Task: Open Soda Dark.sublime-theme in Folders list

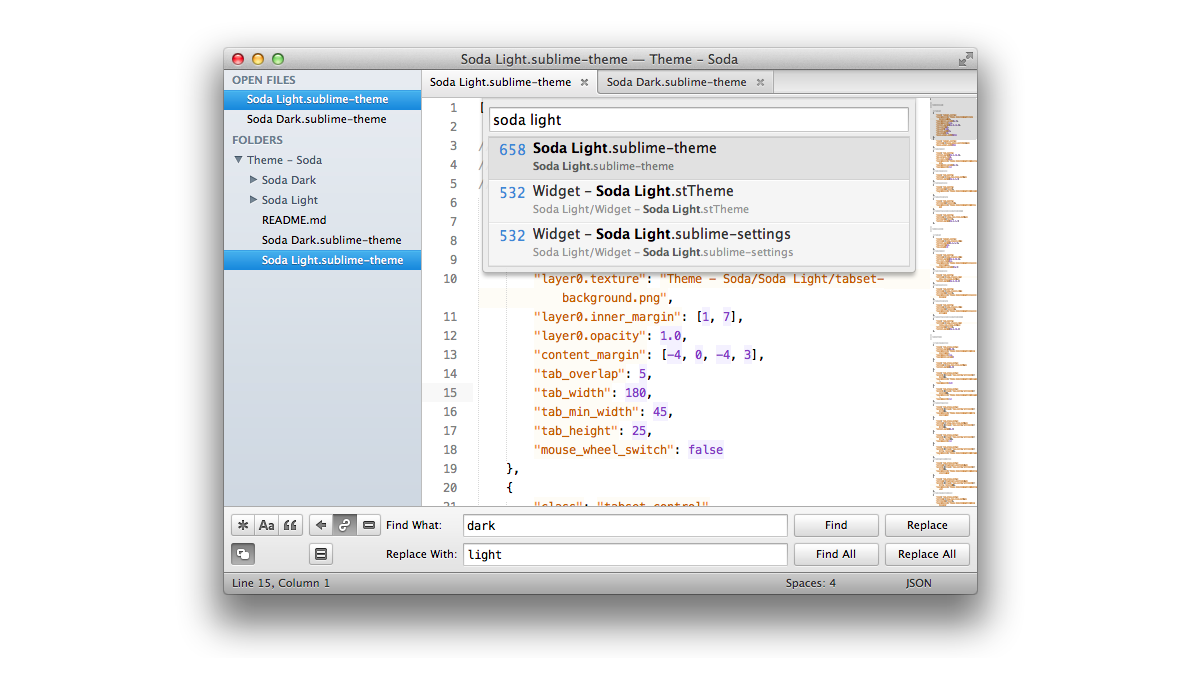Action: coord(322,240)
